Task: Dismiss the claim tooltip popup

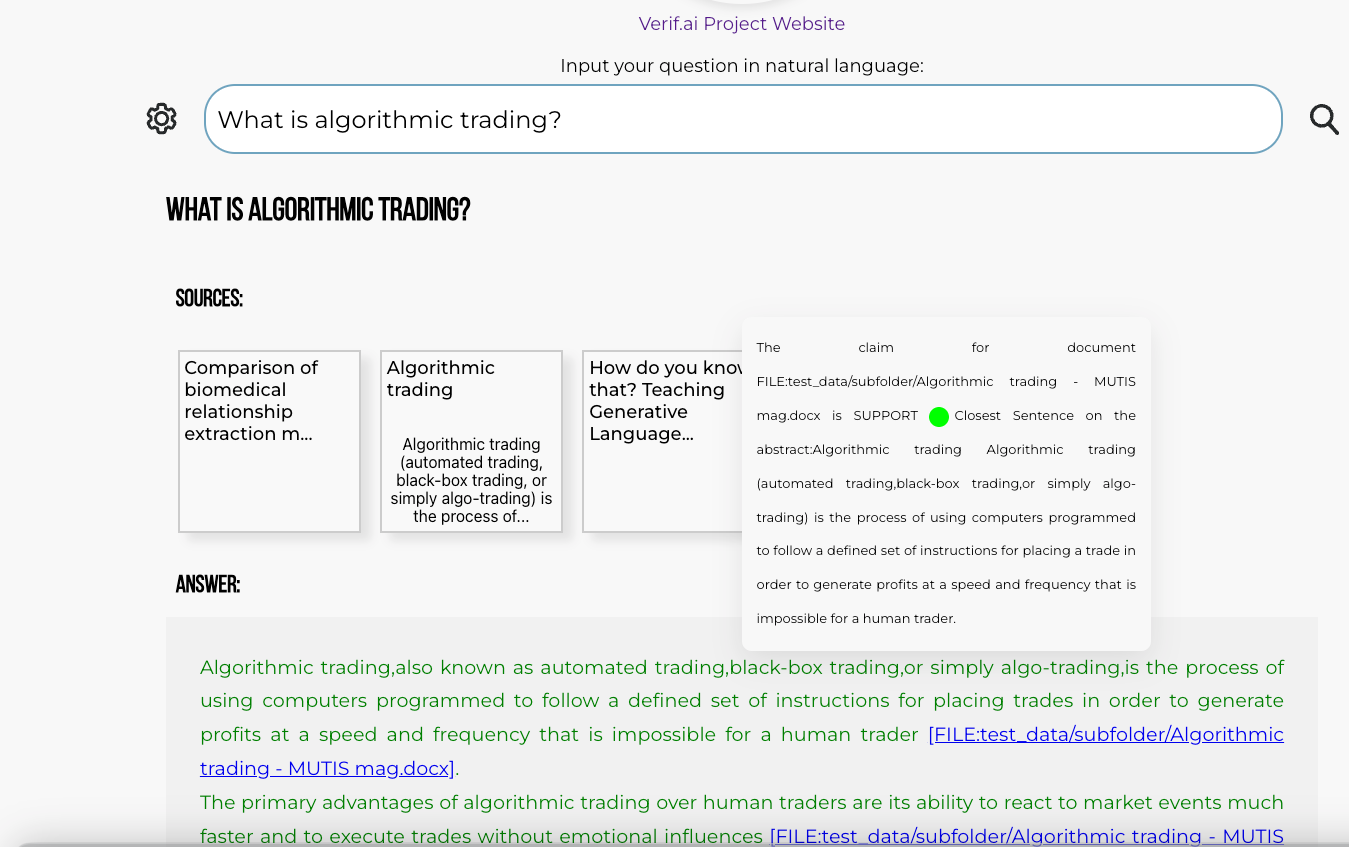Action: [946, 483]
